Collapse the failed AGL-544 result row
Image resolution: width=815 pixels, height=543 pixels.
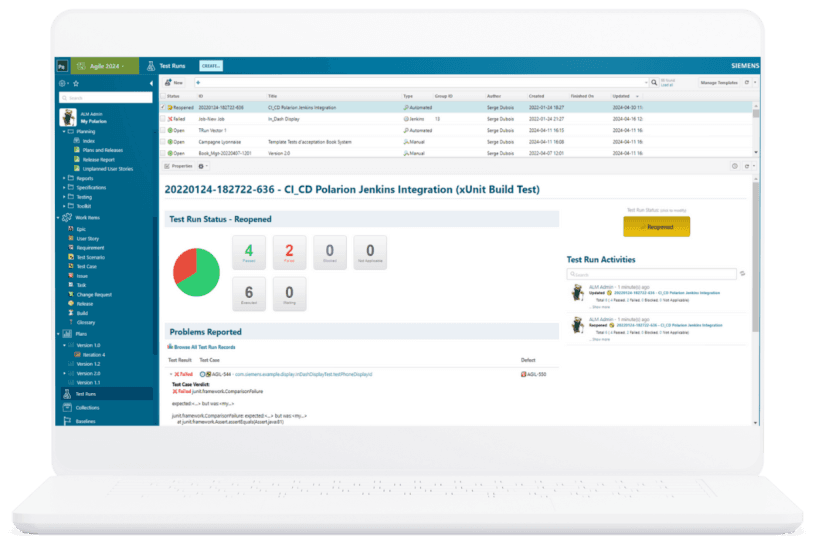[x=171, y=374]
